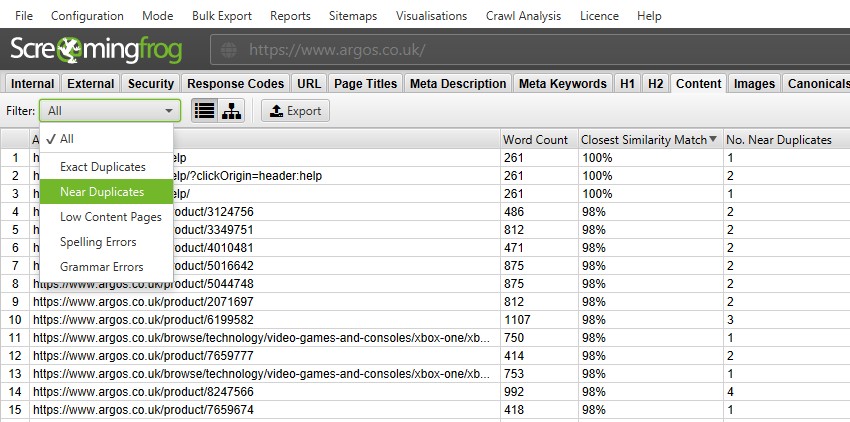Select the checked All filter option
Screen dimensions: 850x422
tap(66, 139)
